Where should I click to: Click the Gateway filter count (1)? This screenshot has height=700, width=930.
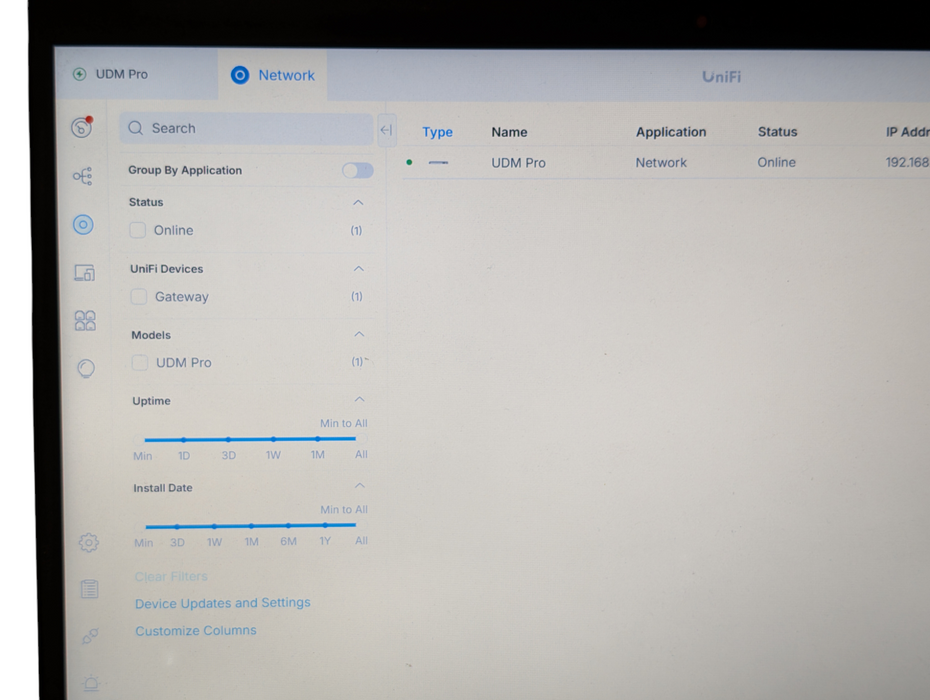[x=356, y=296]
